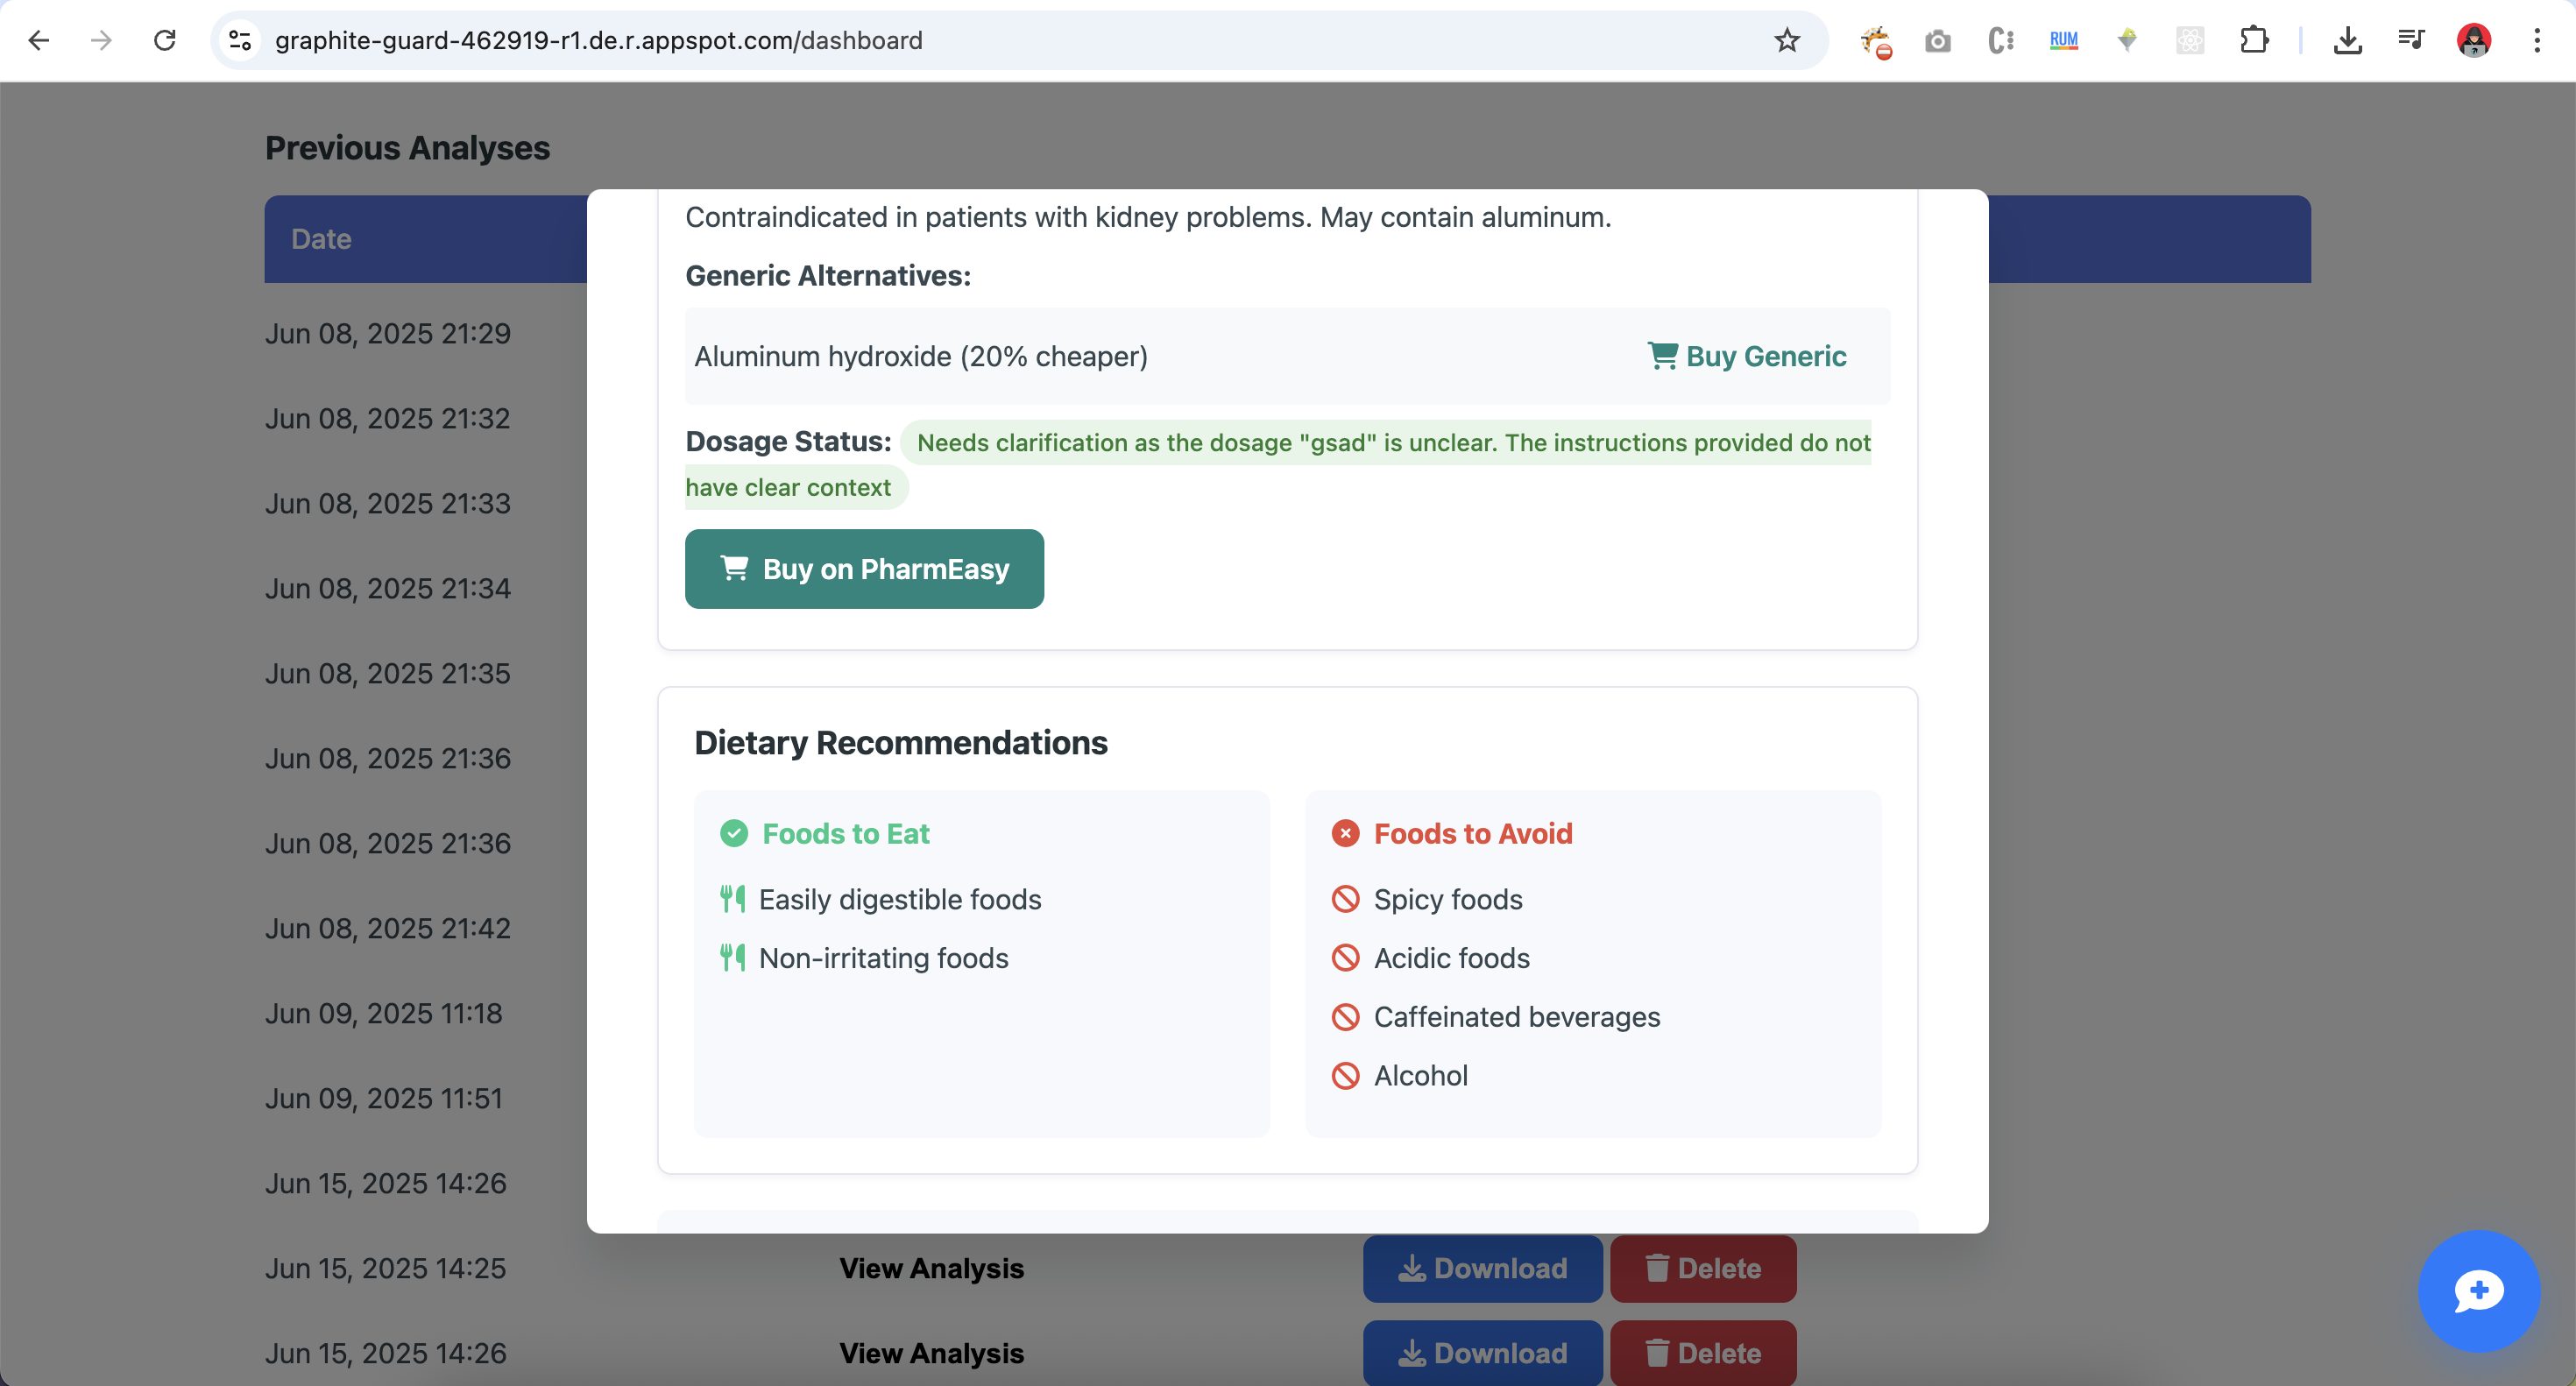Open the RUM extension icon

tap(2063, 40)
